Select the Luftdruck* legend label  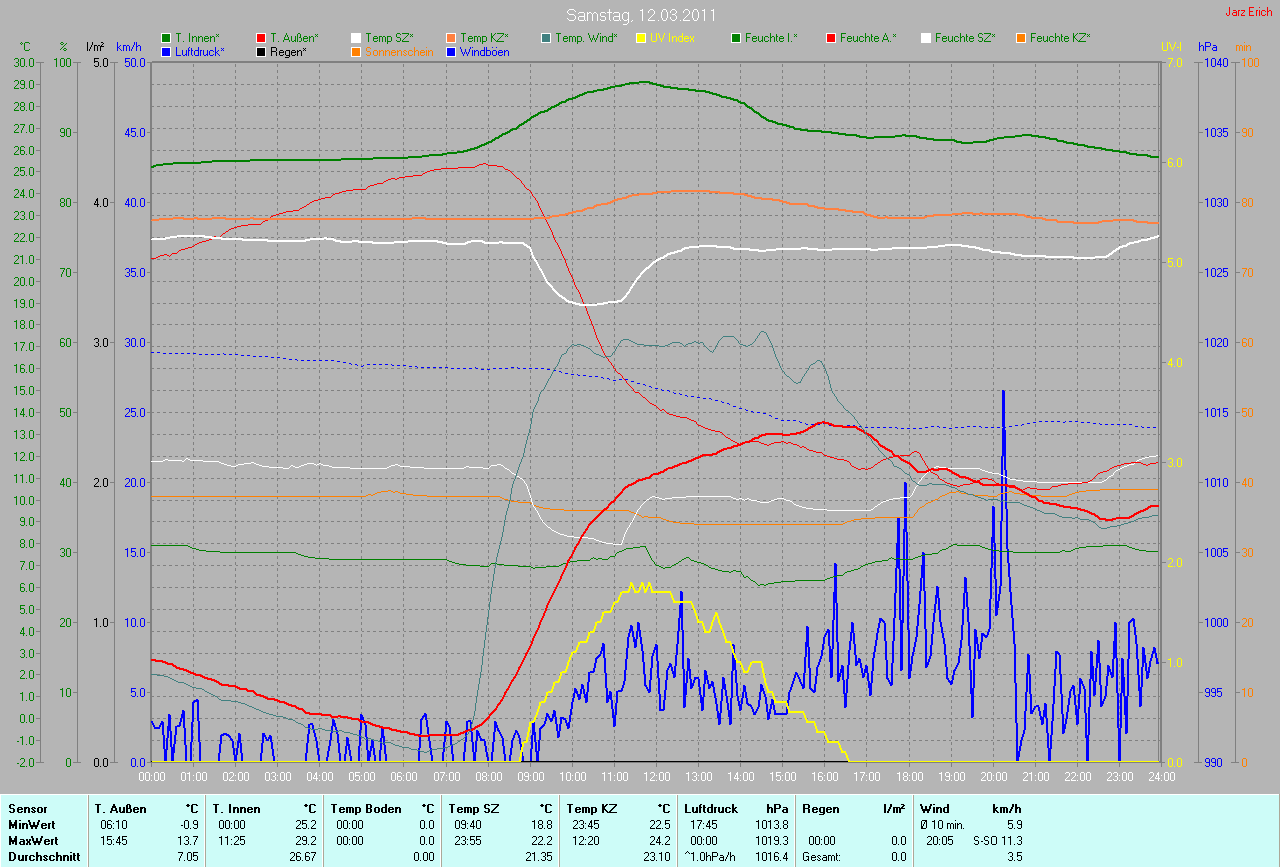[x=200, y=51]
